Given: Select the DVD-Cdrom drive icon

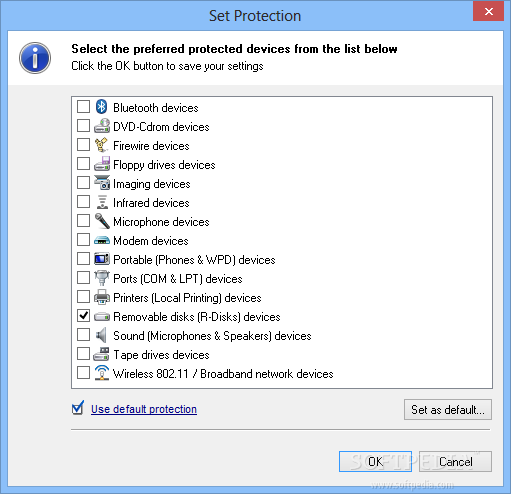Looking at the screenshot, I should point(102,126).
